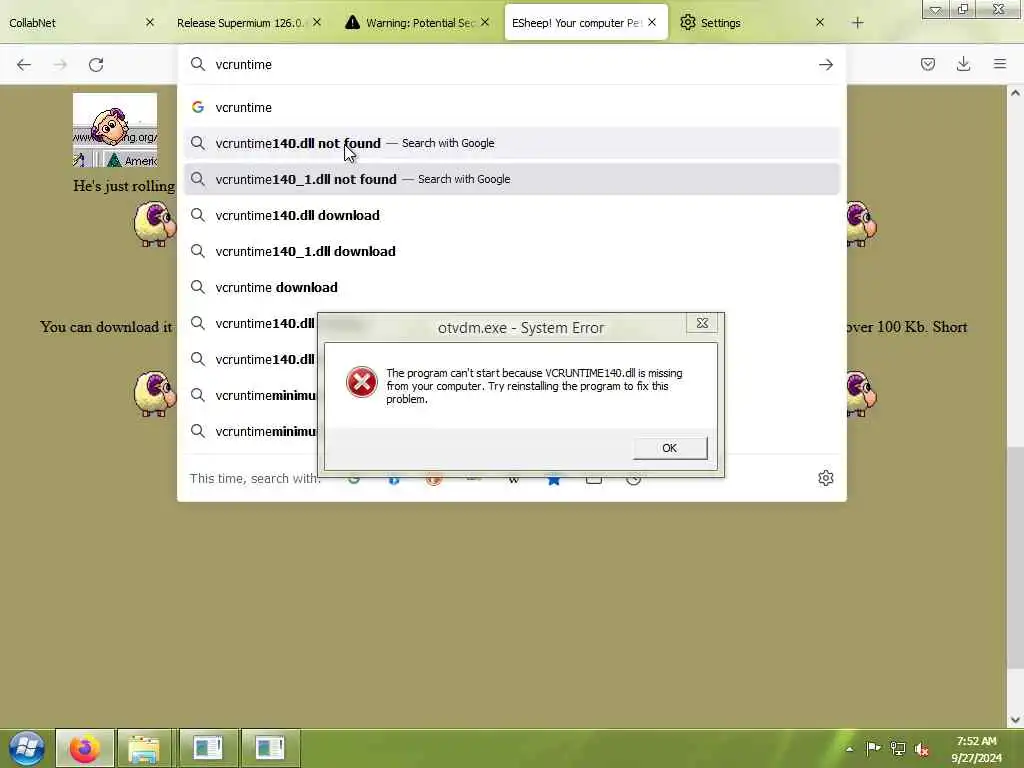Select the vcruntime download suggestion

511,287
